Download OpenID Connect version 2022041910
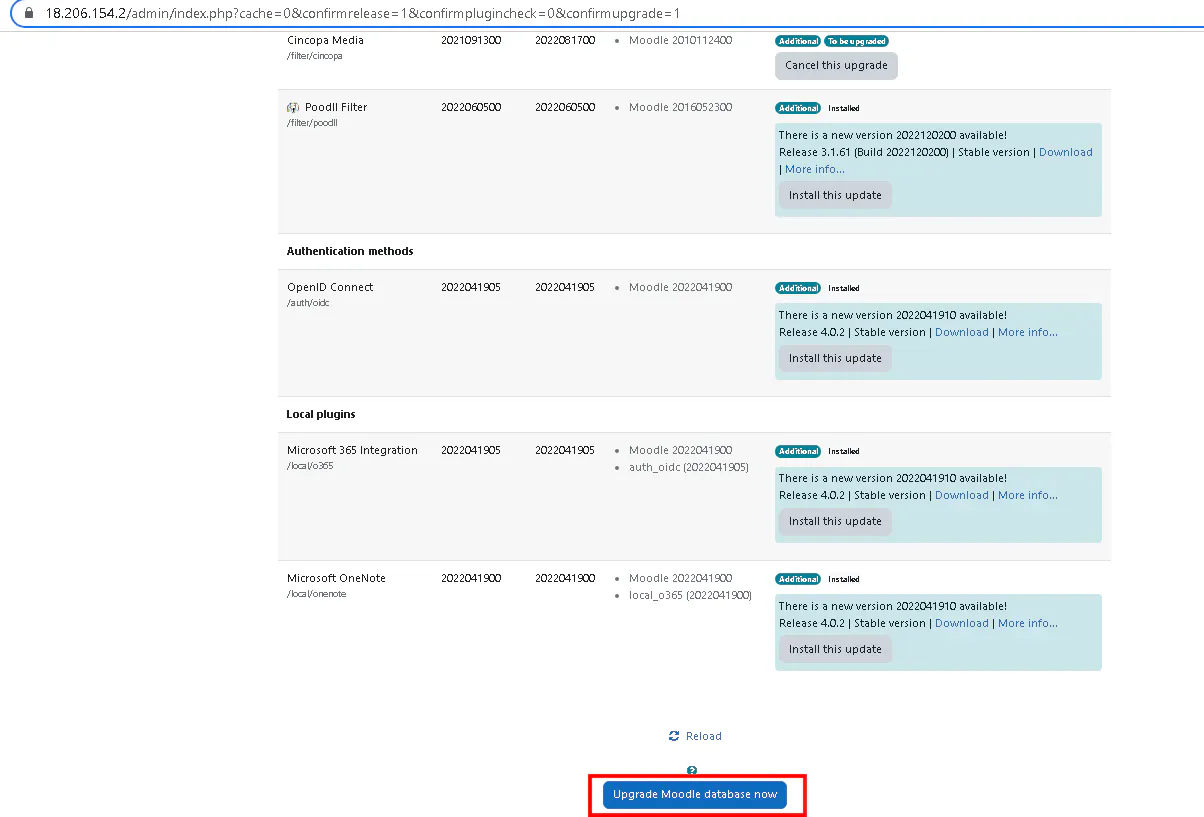 (961, 332)
